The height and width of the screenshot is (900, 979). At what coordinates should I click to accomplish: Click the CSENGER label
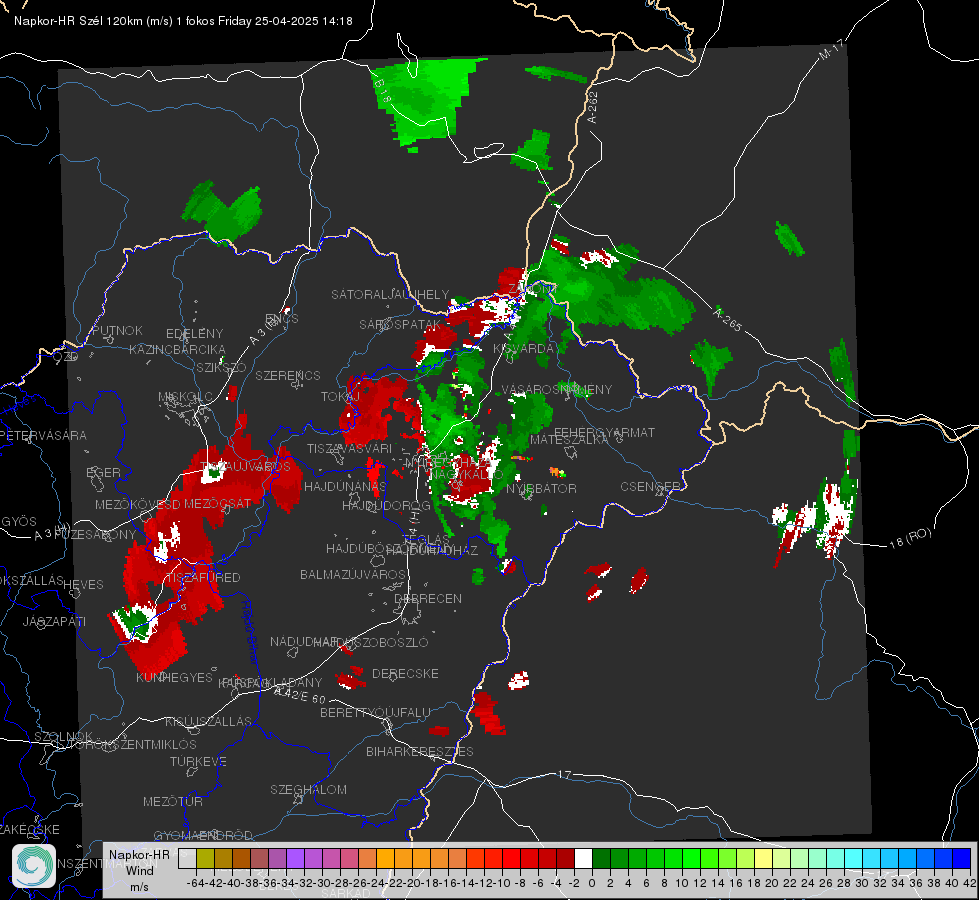650,487
